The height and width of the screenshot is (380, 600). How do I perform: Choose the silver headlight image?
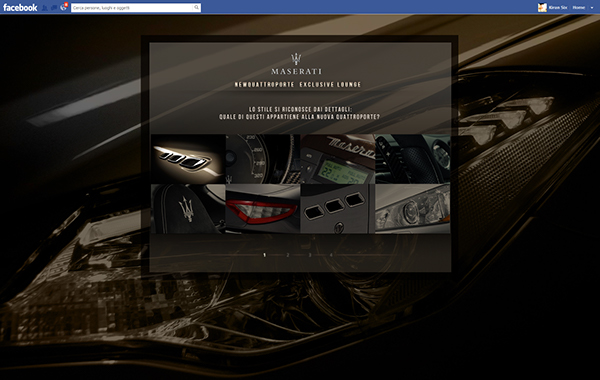point(412,209)
